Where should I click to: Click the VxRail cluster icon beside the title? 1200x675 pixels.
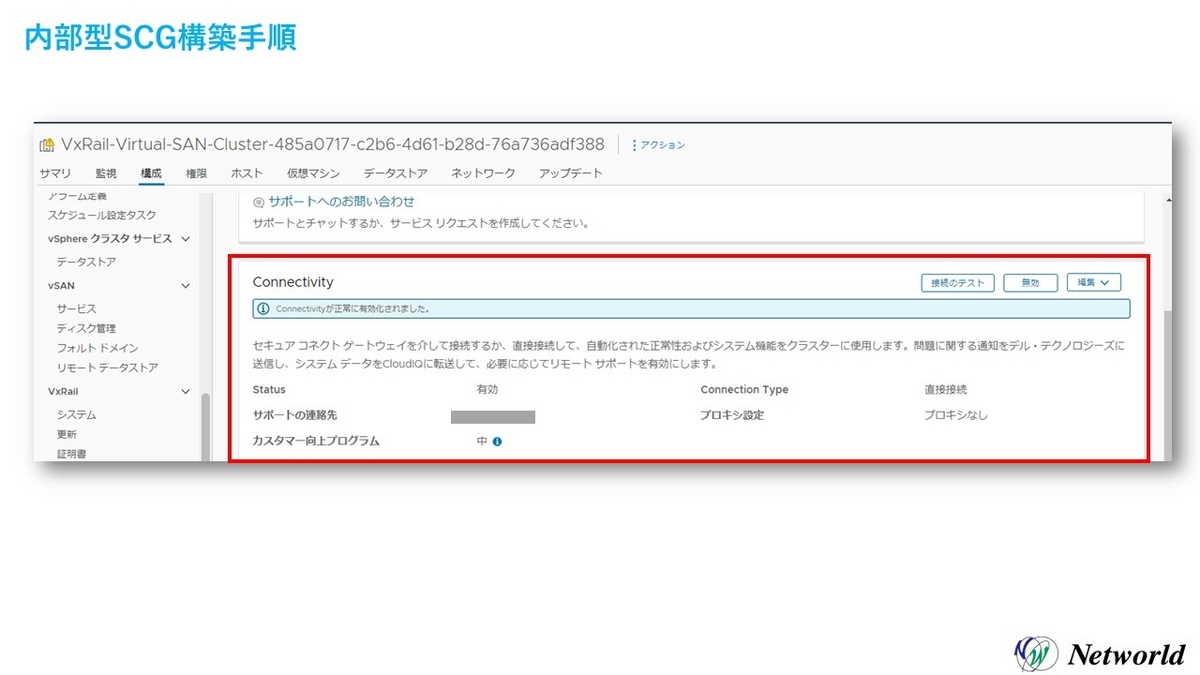point(47,145)
